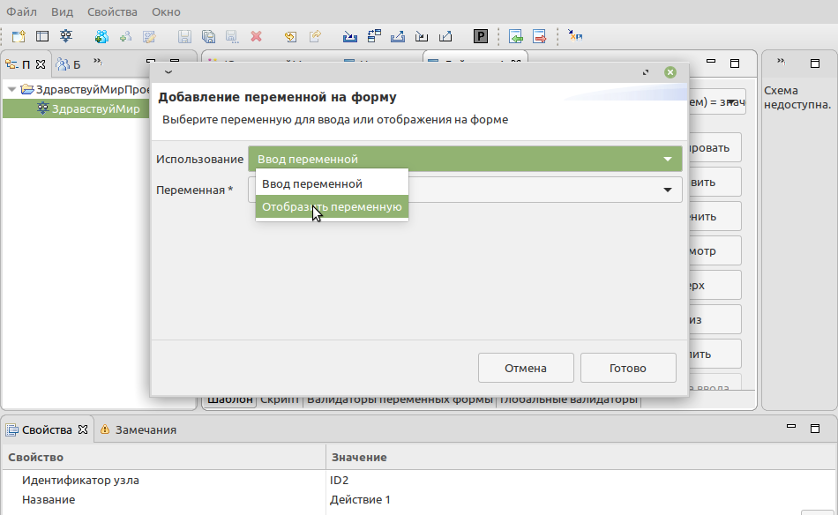The height and width of the screenshot is (515, 838).
Task: Click the Готово button
Action: point(628,368)
